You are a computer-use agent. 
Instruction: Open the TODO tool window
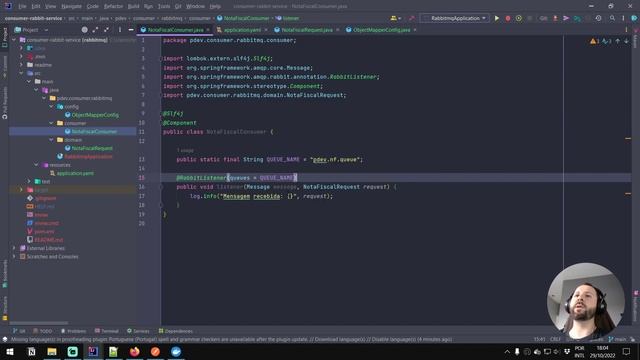click(x=42, y=331)
